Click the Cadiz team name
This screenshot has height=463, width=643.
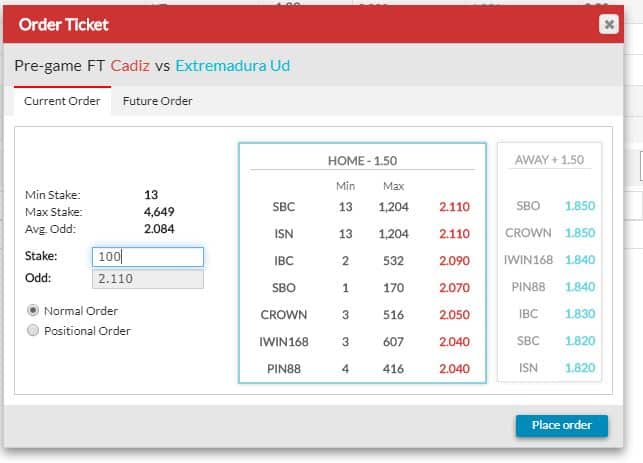[x=130, y=66]
